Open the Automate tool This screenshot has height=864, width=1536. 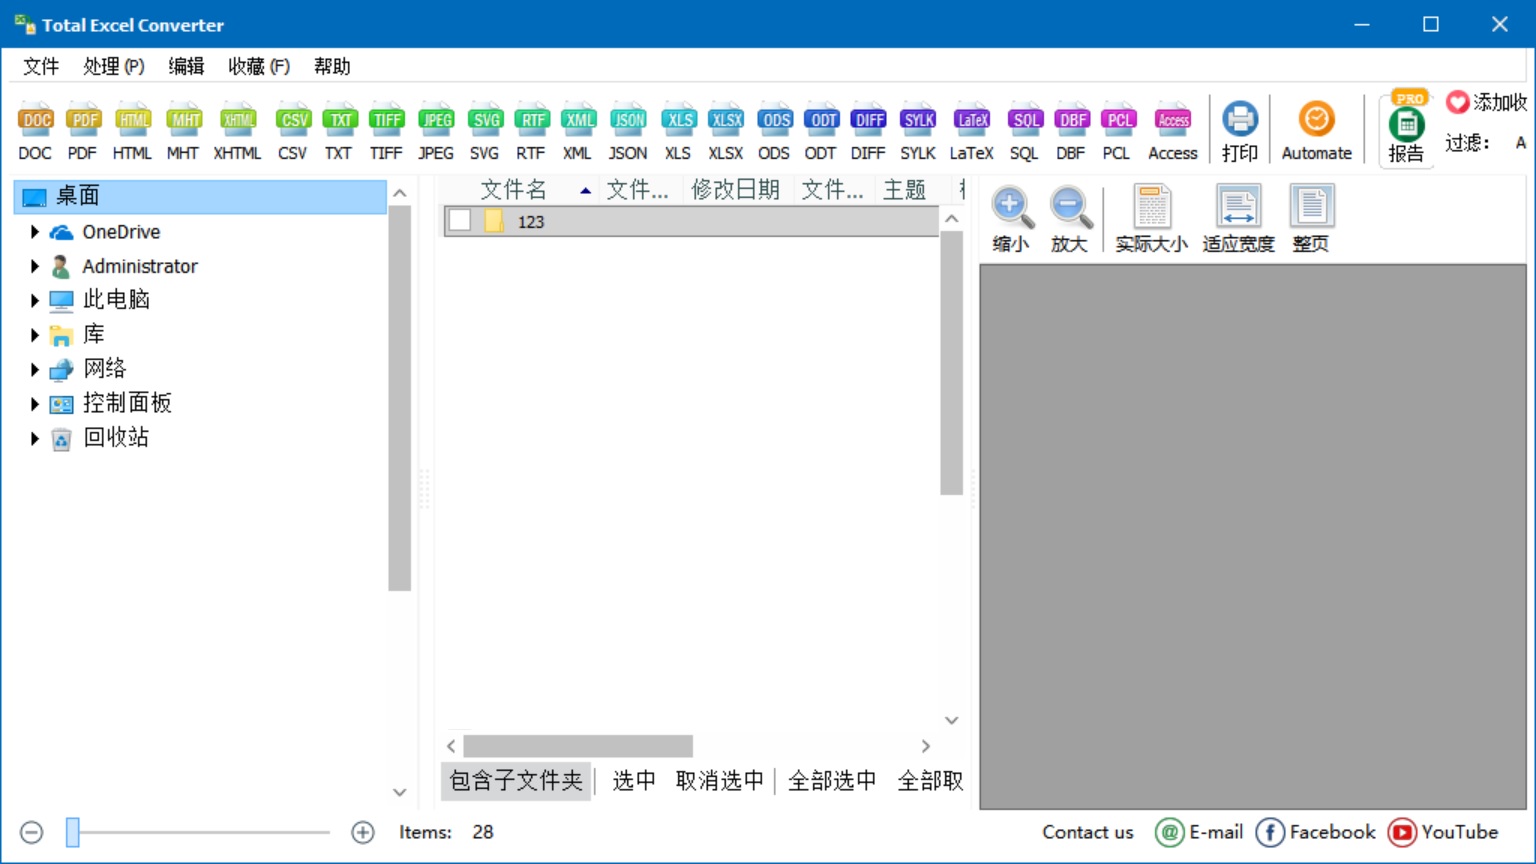coord(1317,131)
